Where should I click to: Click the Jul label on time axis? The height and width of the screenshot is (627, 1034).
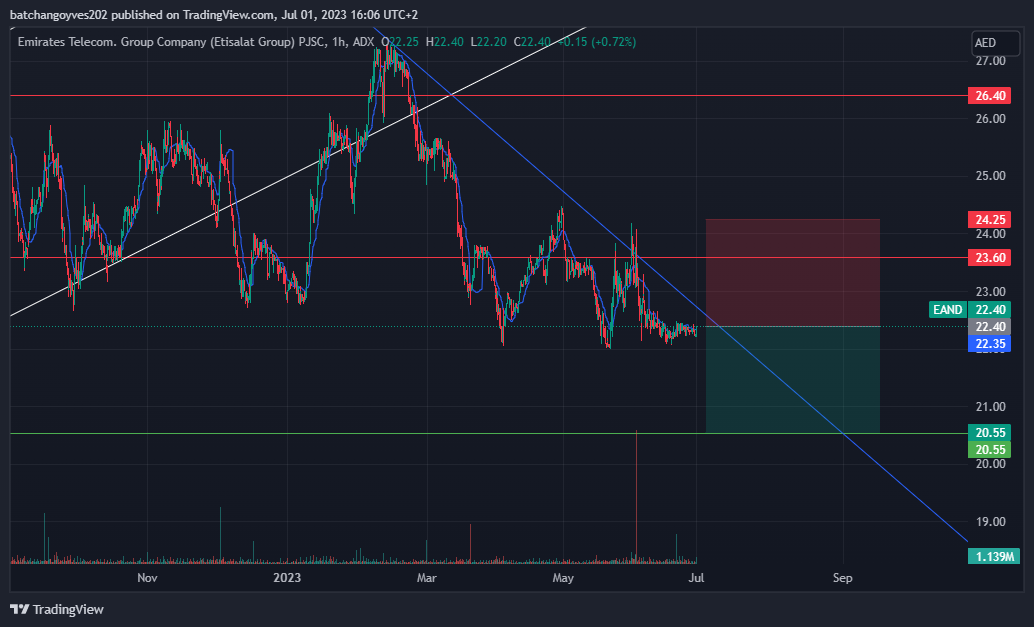pyautogui.click(x=696, y=578)
